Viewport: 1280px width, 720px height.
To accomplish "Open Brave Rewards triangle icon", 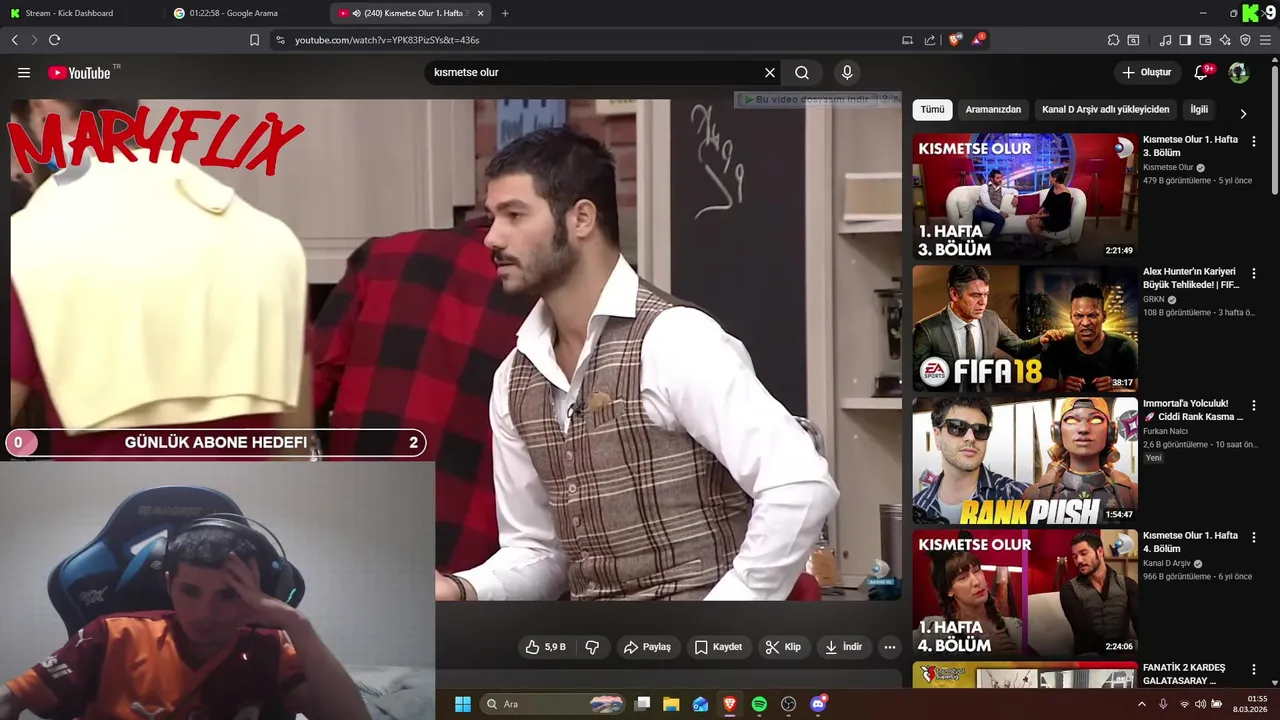I will tap(978, 40).
